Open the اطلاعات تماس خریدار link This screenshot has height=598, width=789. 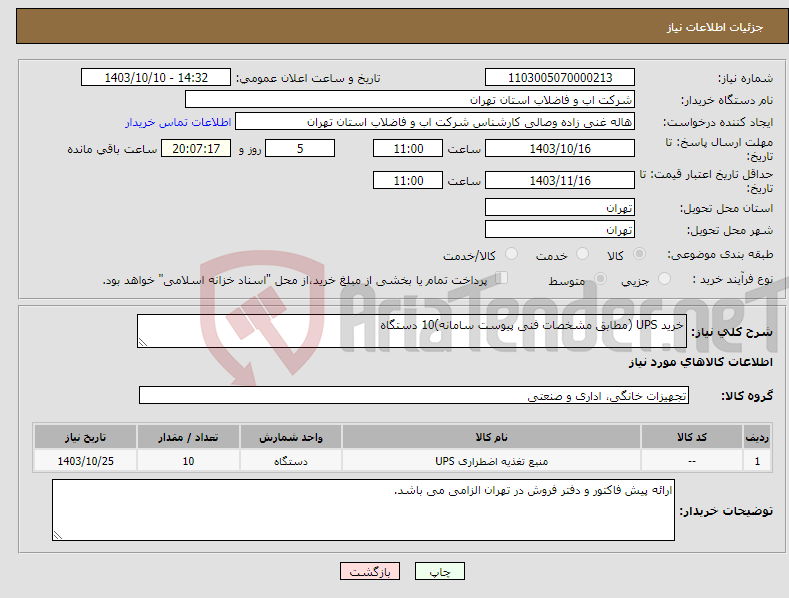coord(178,122)
